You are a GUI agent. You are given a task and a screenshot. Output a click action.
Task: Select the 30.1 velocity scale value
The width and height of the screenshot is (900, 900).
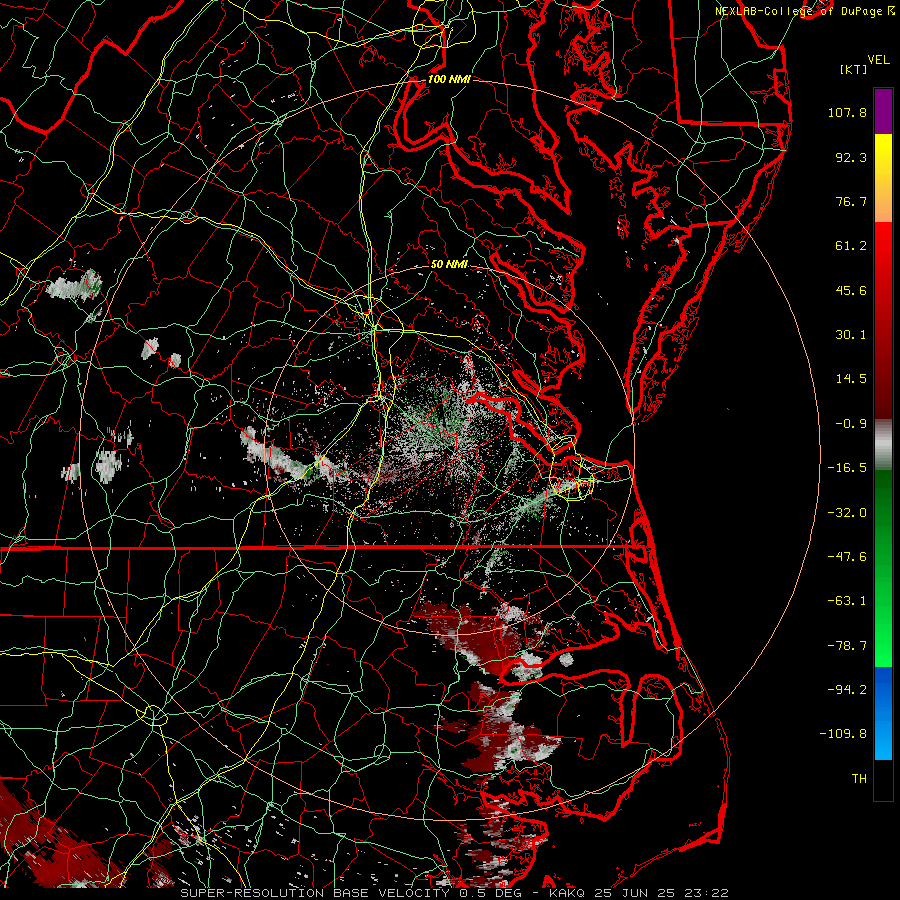tap(851, 335)
